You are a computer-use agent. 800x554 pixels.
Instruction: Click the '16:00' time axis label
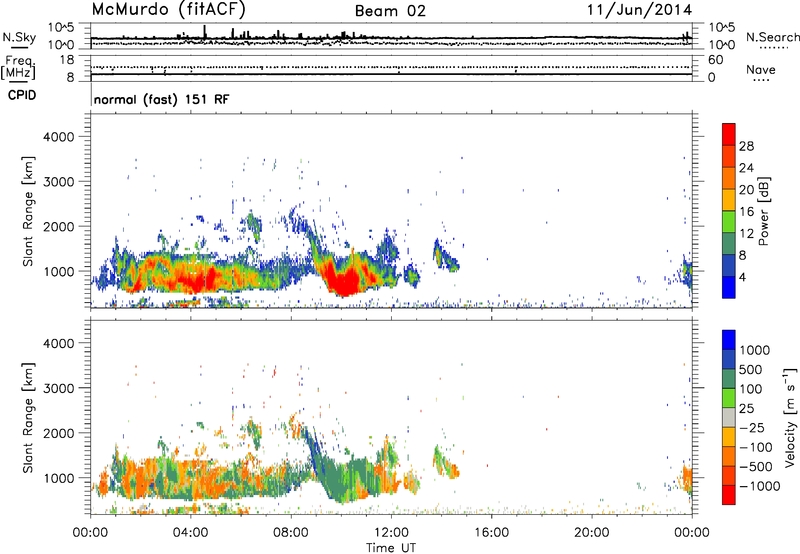pos(491,533)
